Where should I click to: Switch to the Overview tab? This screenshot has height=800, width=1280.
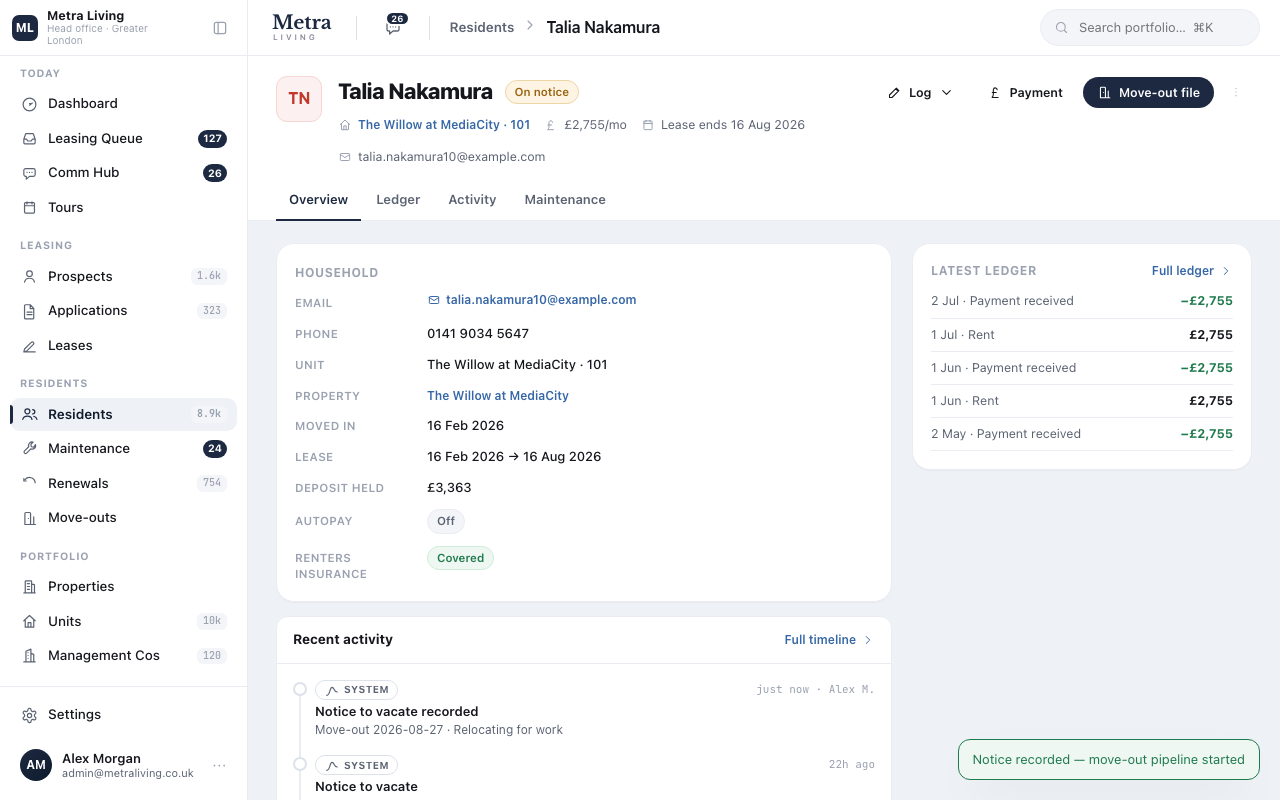318,200
